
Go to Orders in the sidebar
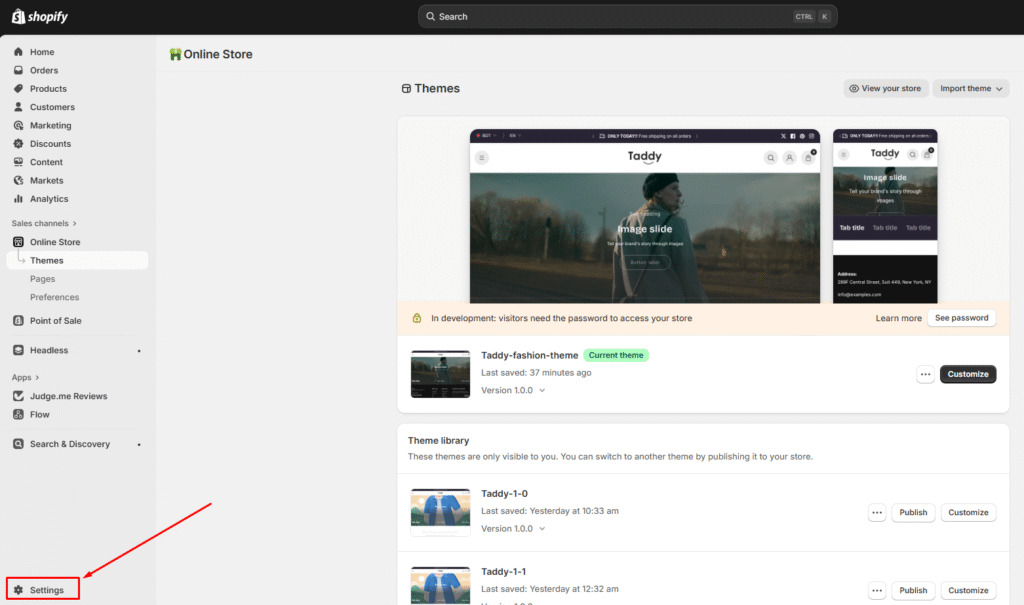click(44, 70)
